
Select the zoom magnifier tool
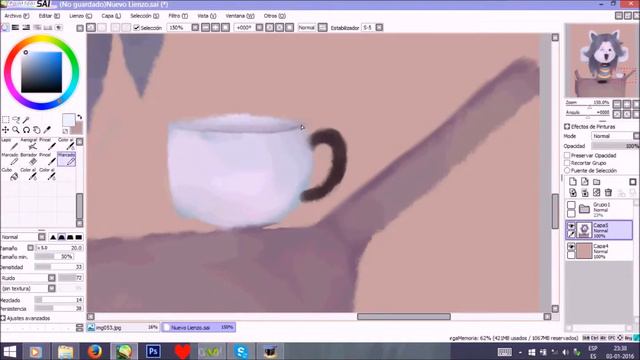[x=16, y=130]
